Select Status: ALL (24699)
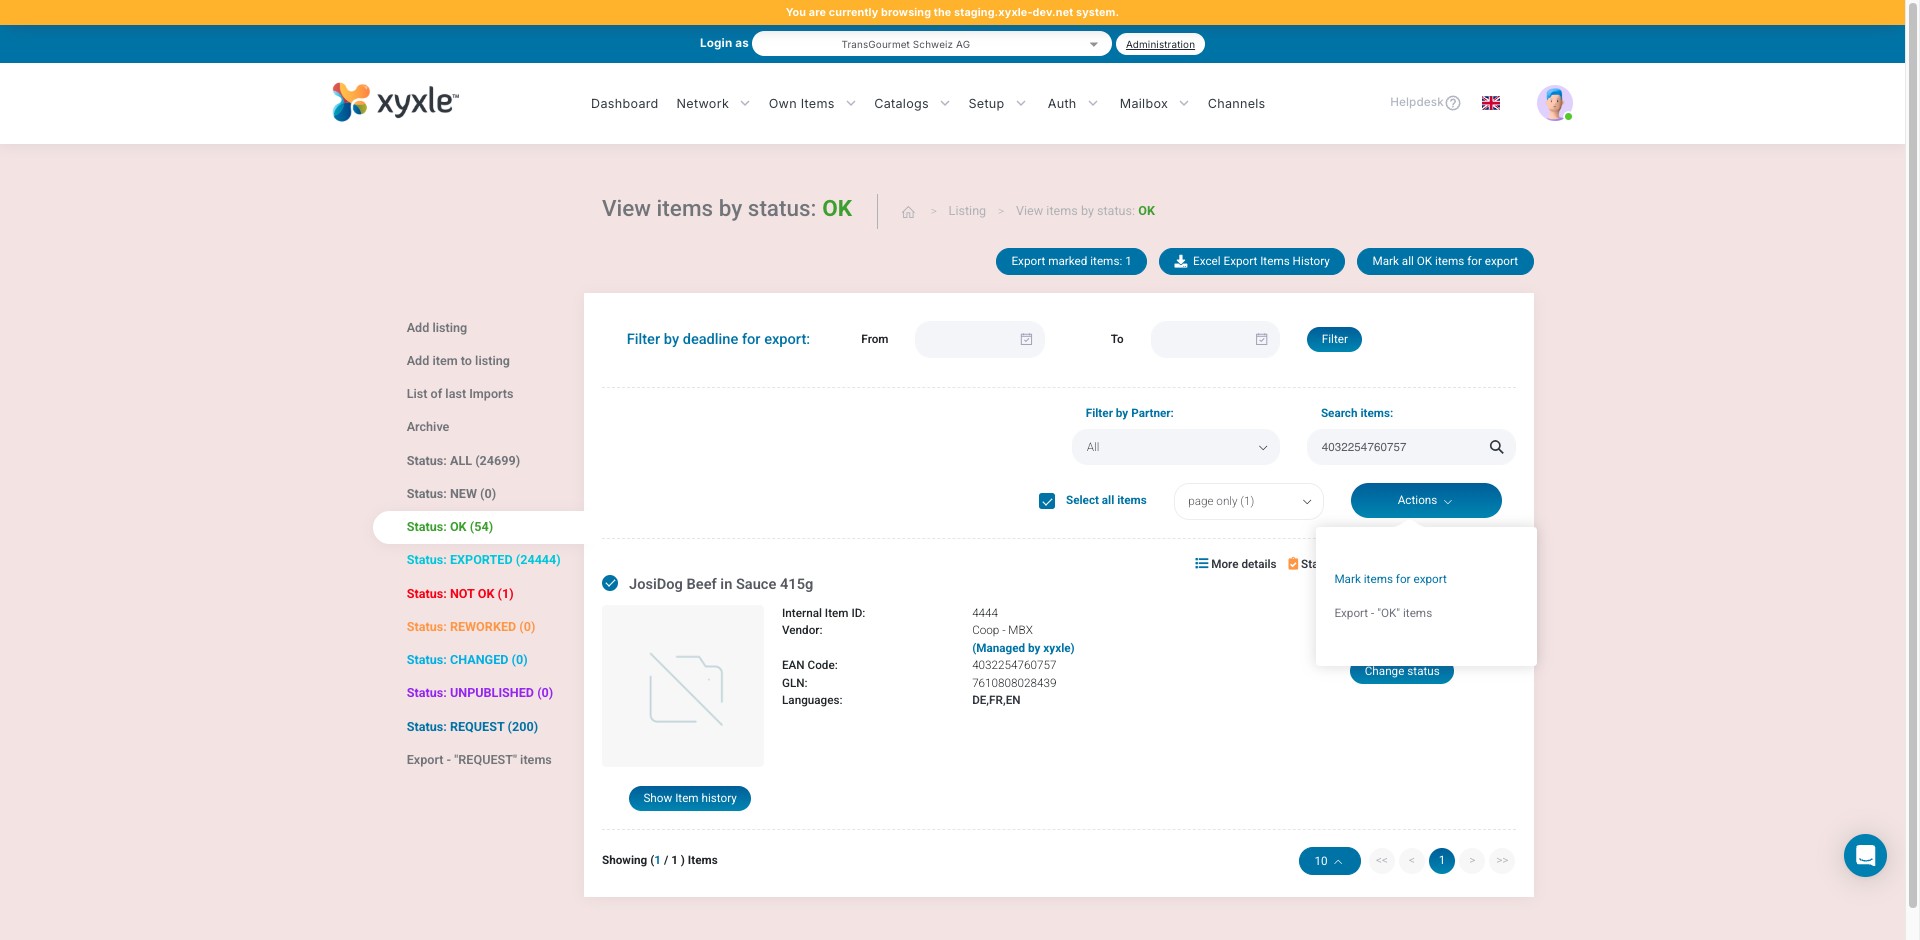 click(x=463, y=461)
